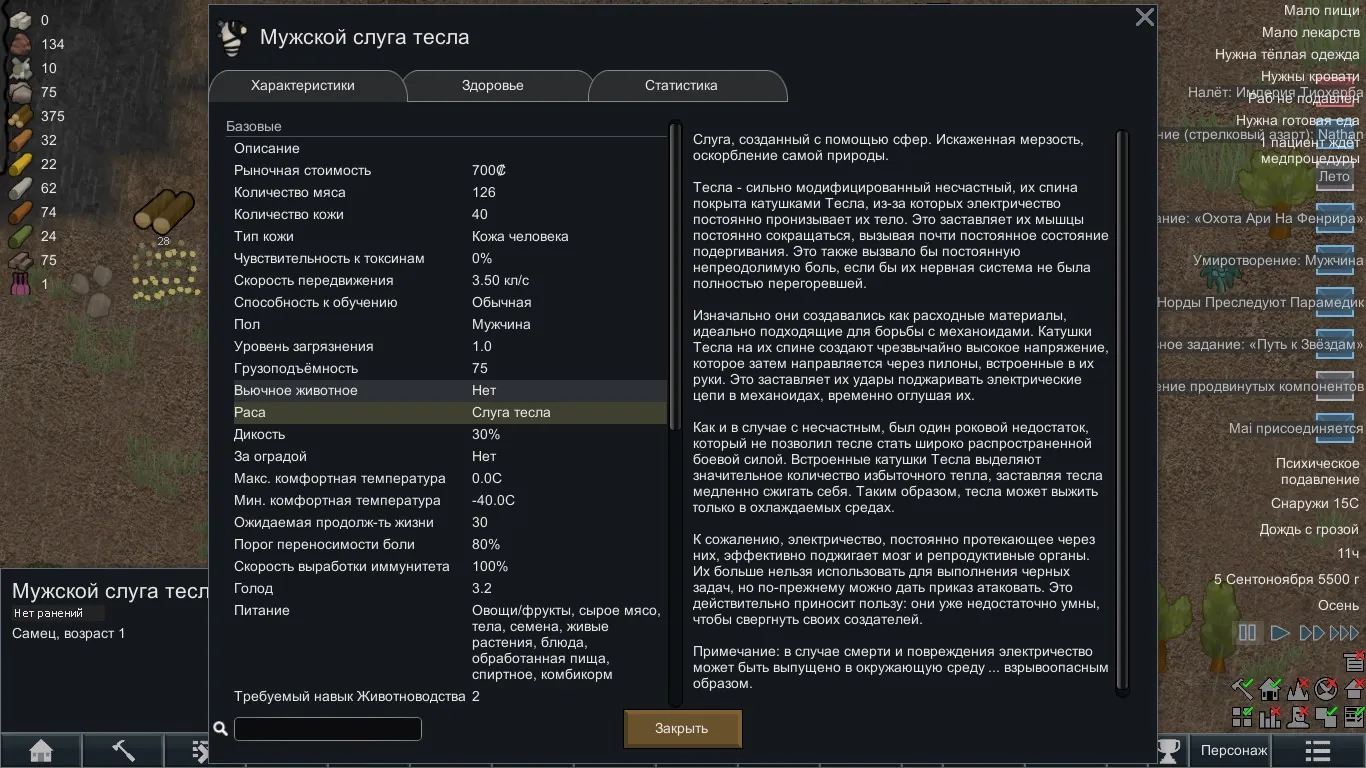Switch to the «Статистика» tab

click(681, 86)
